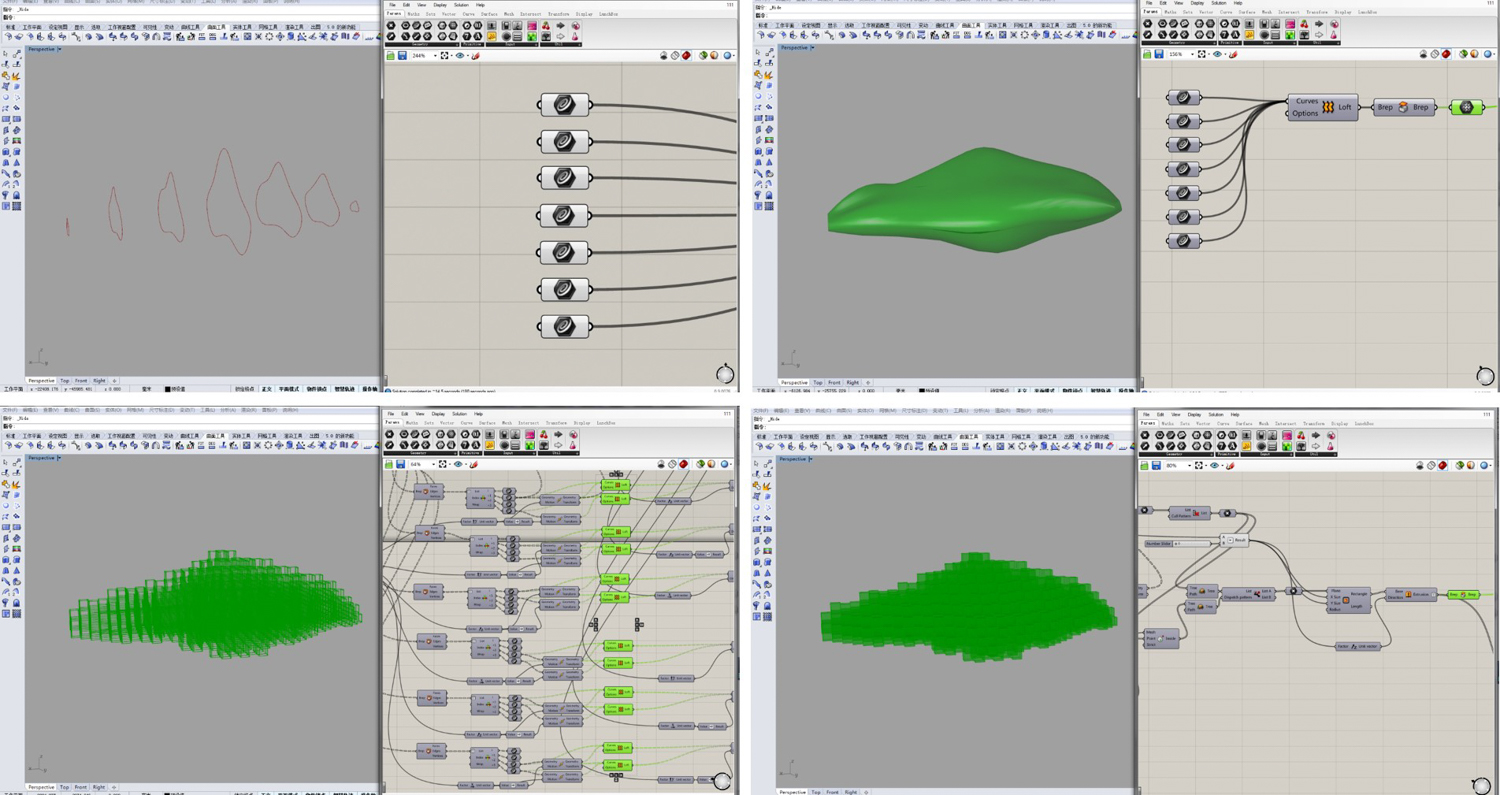Screen dimensions: 1500x795
Task: Open the File menu in top-left Grasshopper
Action: pyautogui.click(x=393, y=4)
